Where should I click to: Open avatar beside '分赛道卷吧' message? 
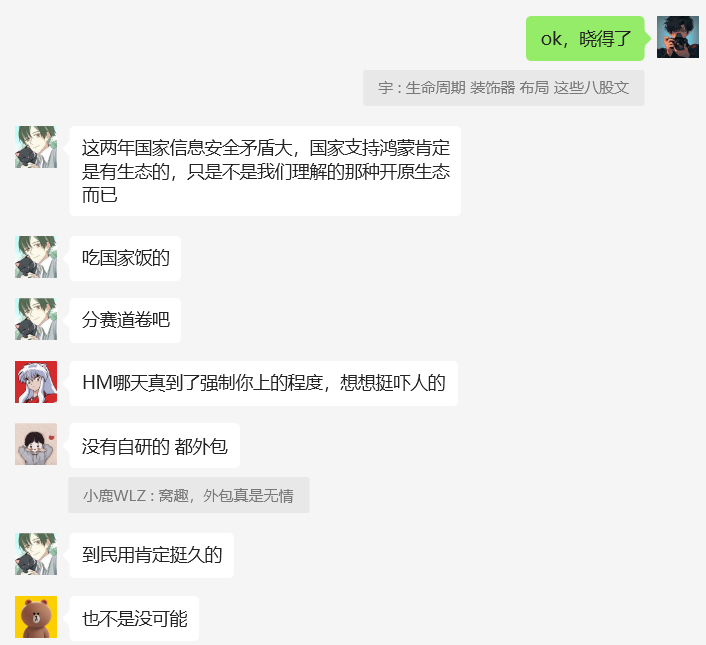point(36,319)
